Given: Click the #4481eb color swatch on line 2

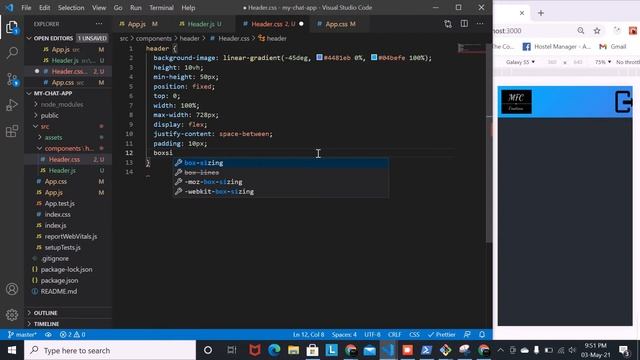Looking at the screenshot, I should pos(320,58).
